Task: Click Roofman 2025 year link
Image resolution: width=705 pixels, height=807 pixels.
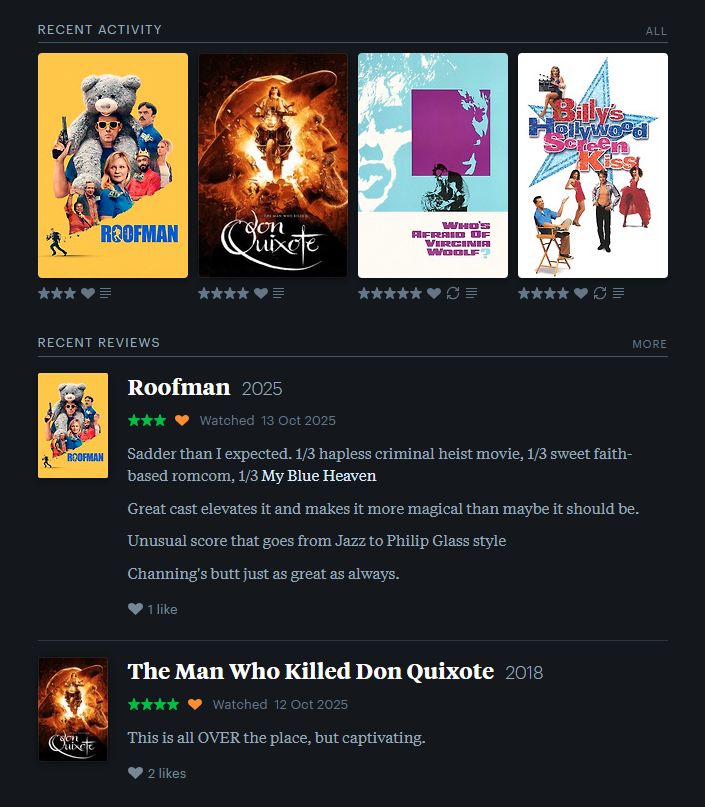Action: tap(262, 389)
